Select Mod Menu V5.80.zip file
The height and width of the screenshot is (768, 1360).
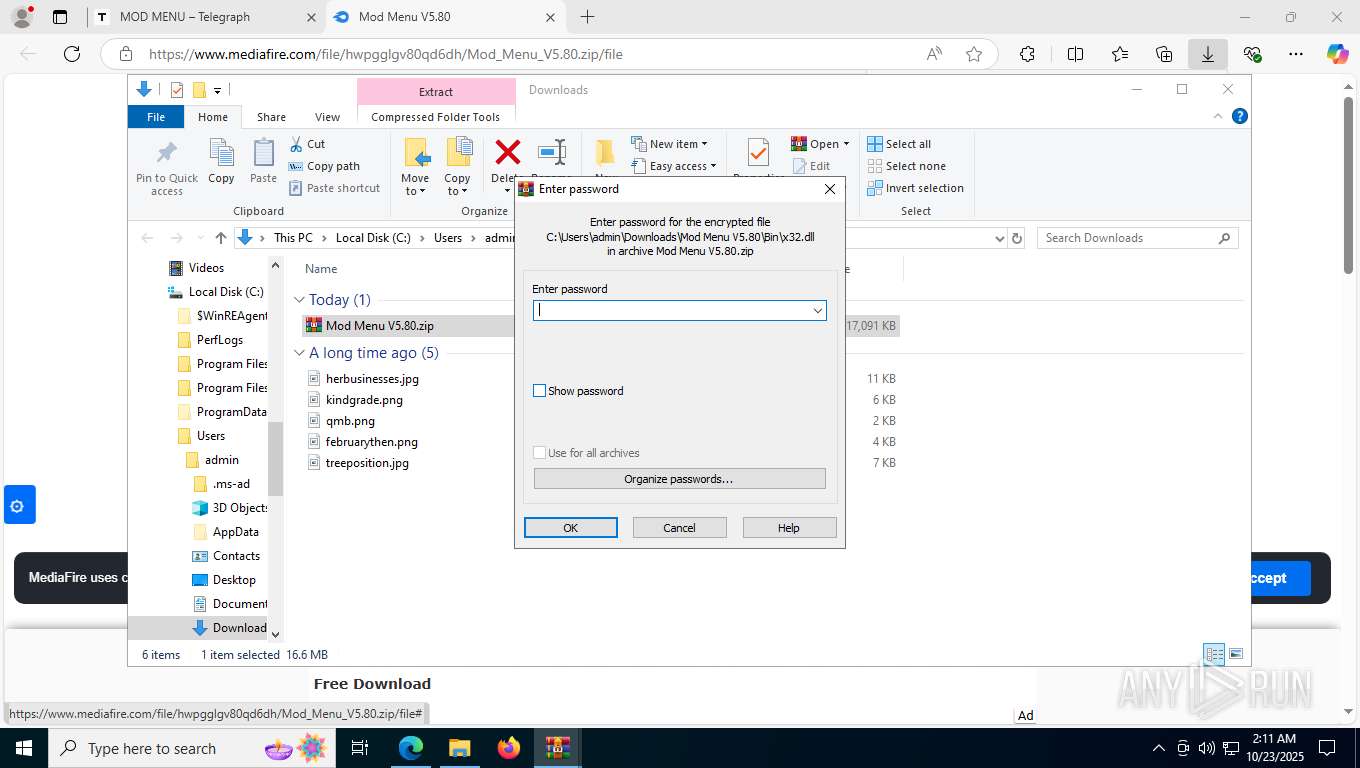(x=380, y=326)
